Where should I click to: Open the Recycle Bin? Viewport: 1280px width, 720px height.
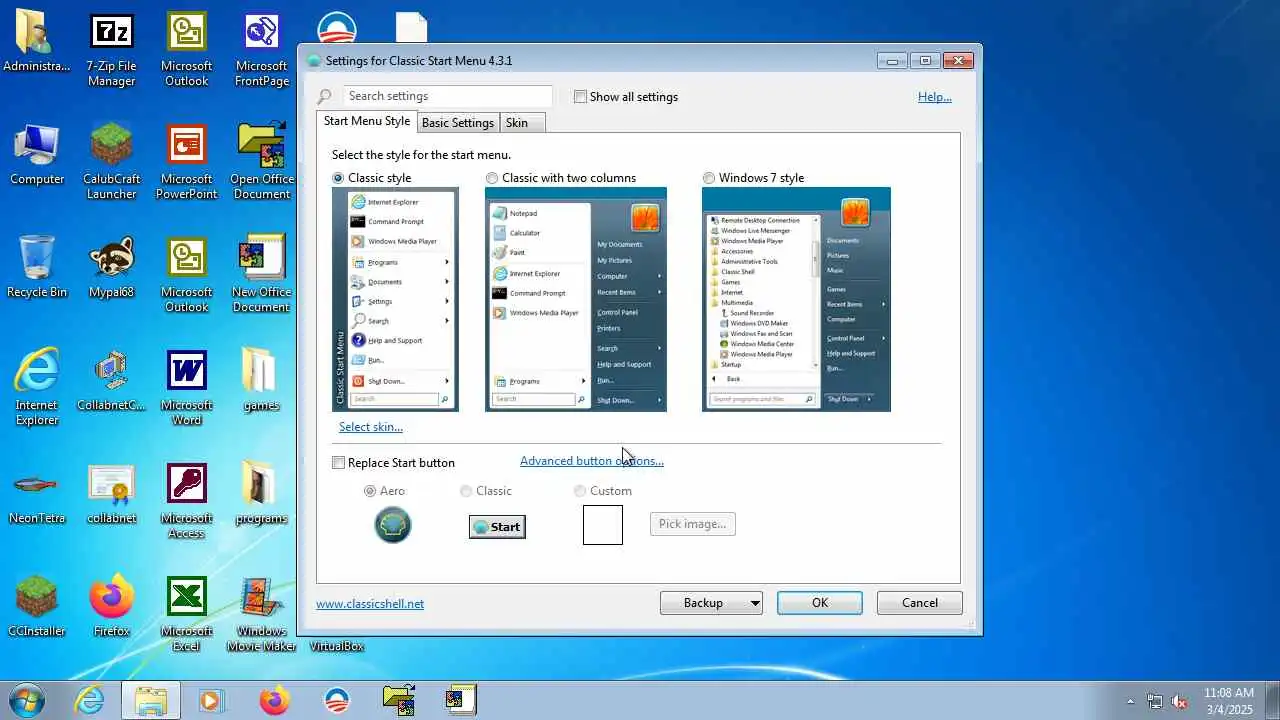pyautogui.click(x=37, y=267)
